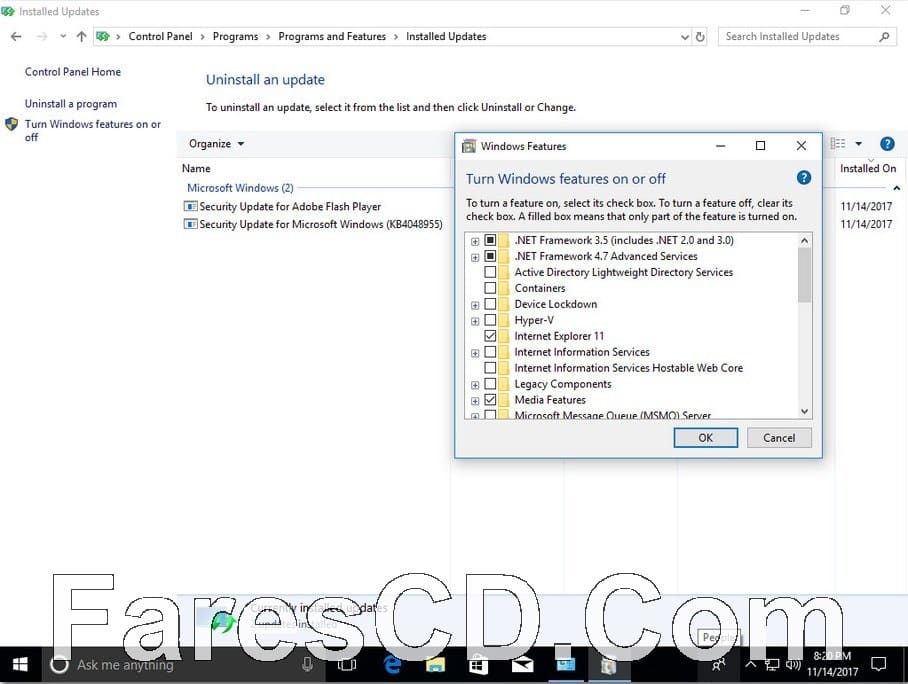Expand .NET Framework 4.7 Advanced Services node
Image resolution: width=908 pixels, height=684 pixels.
[475, 257]
